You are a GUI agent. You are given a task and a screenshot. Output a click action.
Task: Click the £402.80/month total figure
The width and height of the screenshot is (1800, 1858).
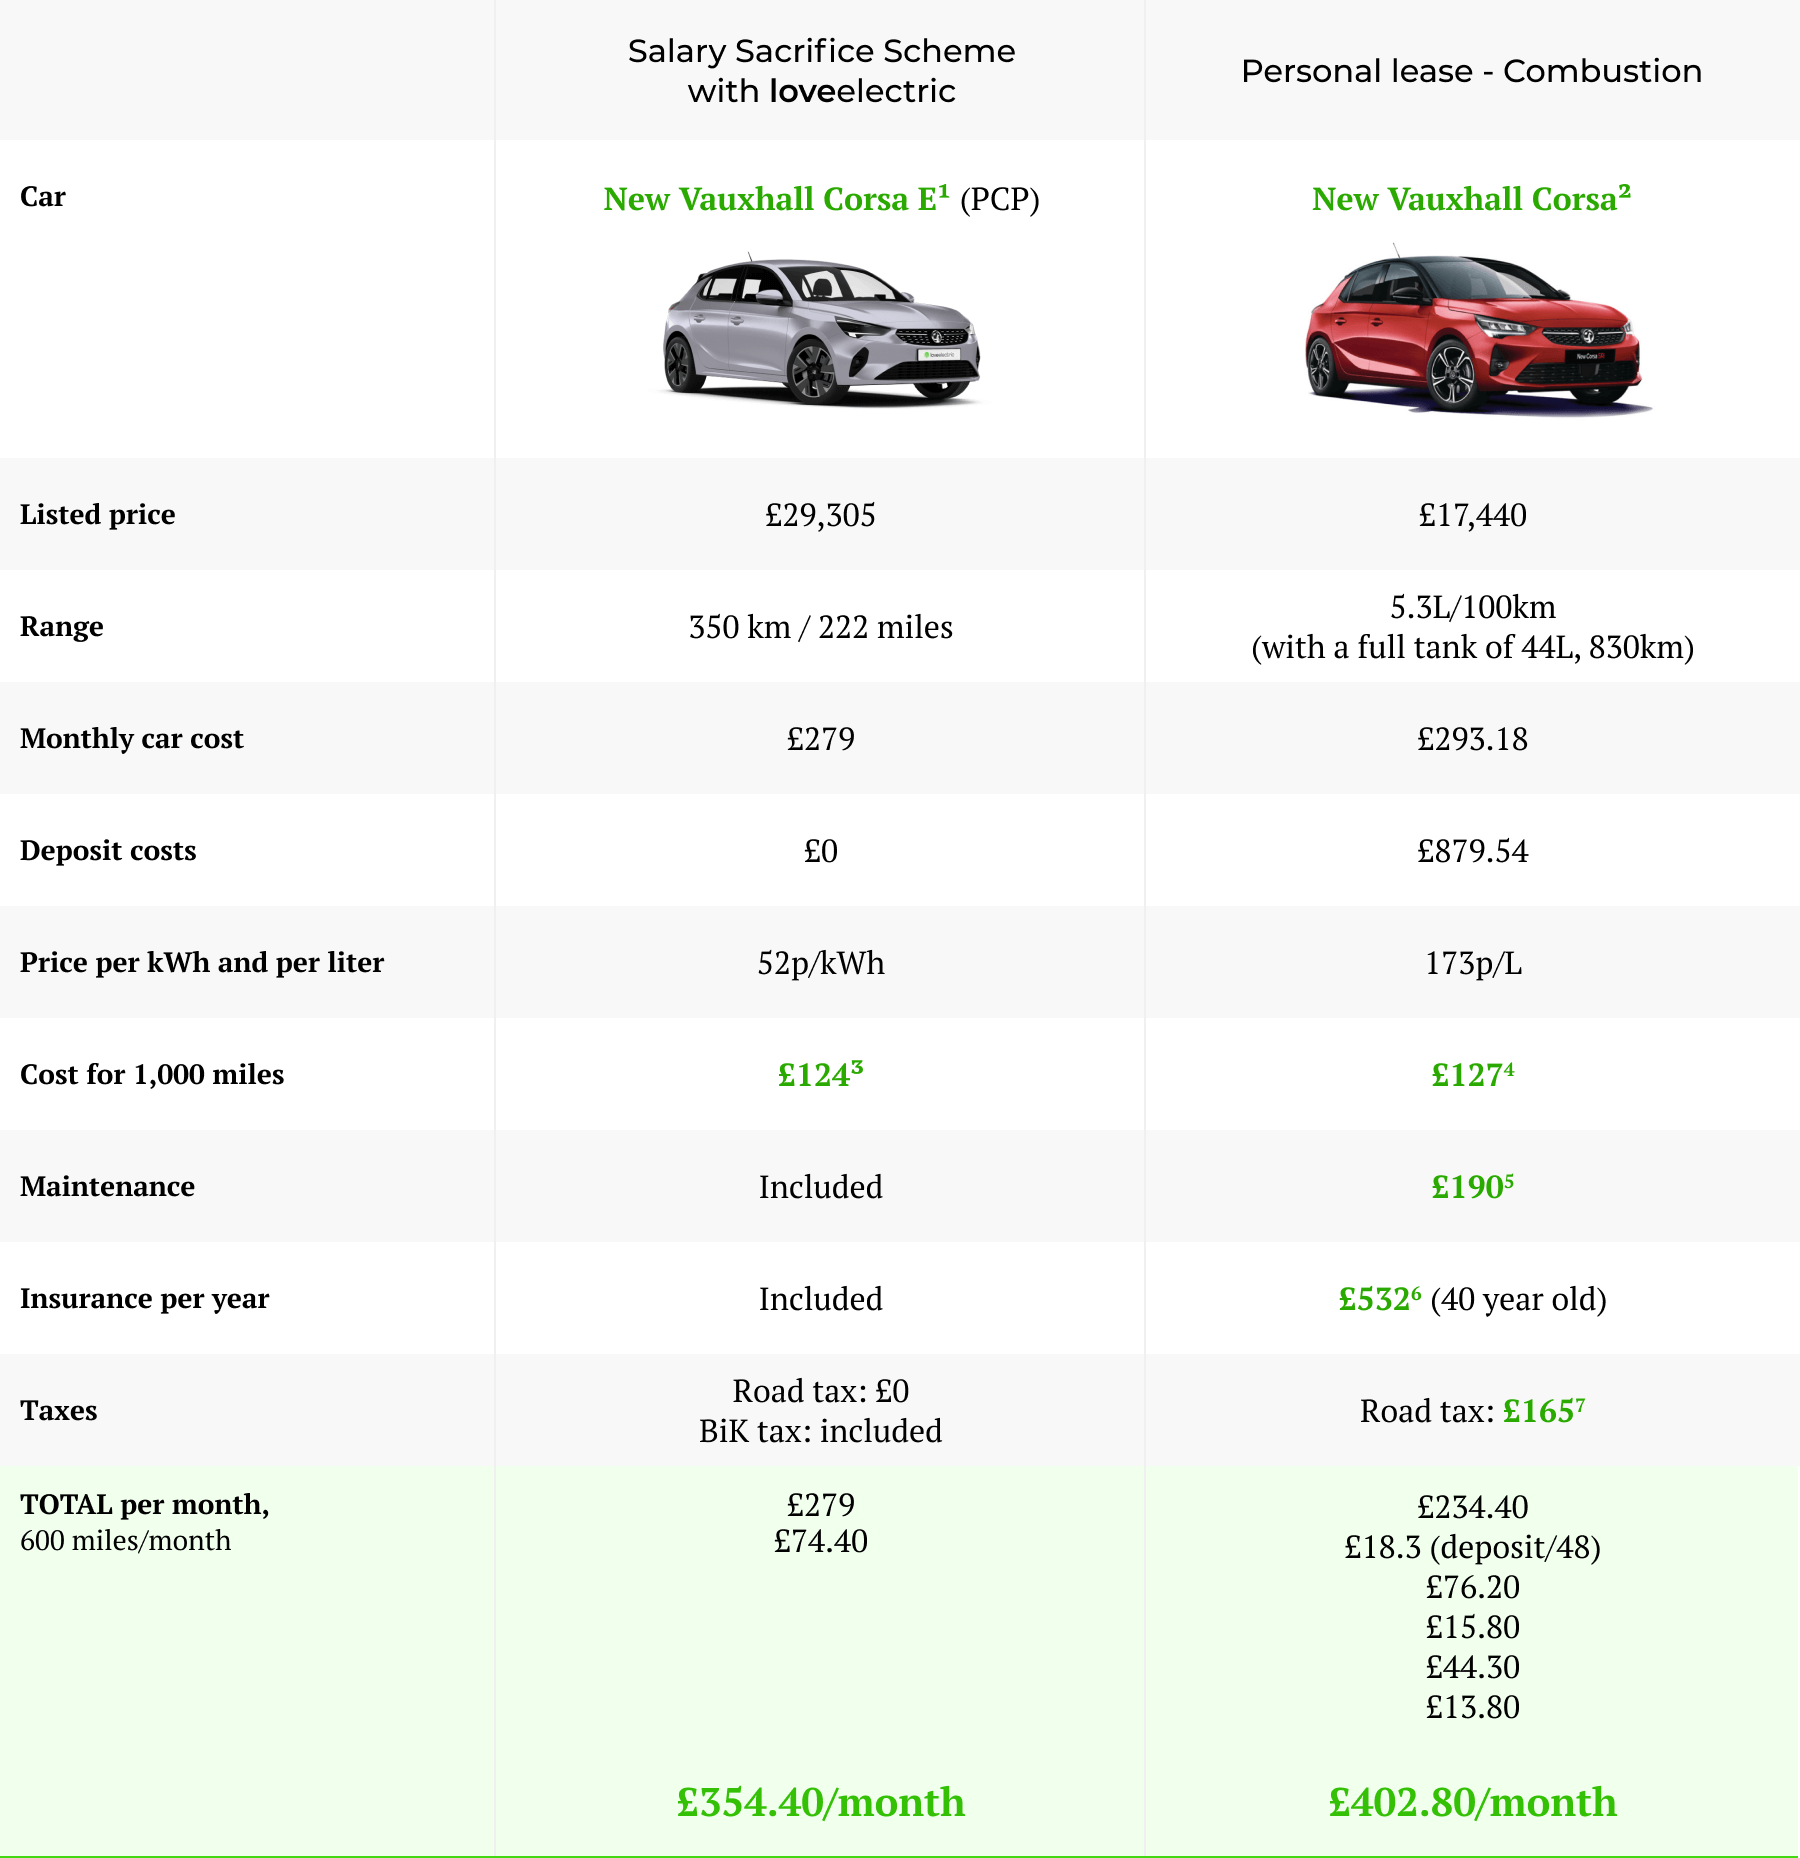click(x=1472, y=1802)
